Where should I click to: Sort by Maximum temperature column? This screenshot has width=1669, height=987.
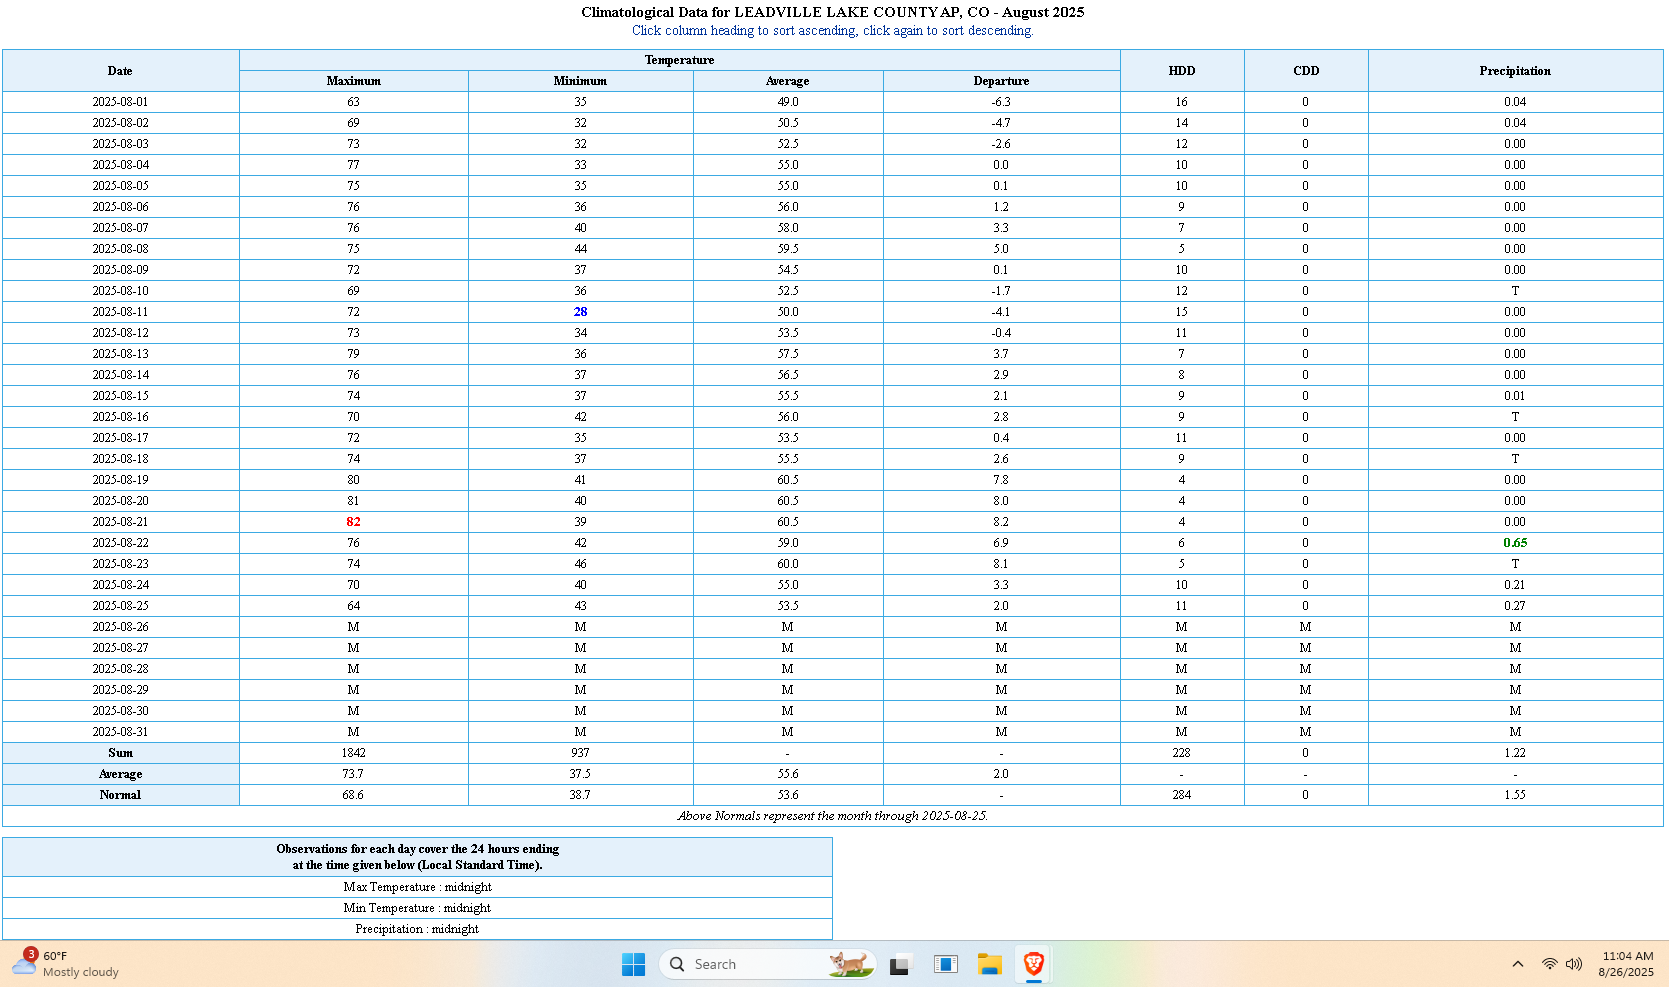[x=353, y=81]
